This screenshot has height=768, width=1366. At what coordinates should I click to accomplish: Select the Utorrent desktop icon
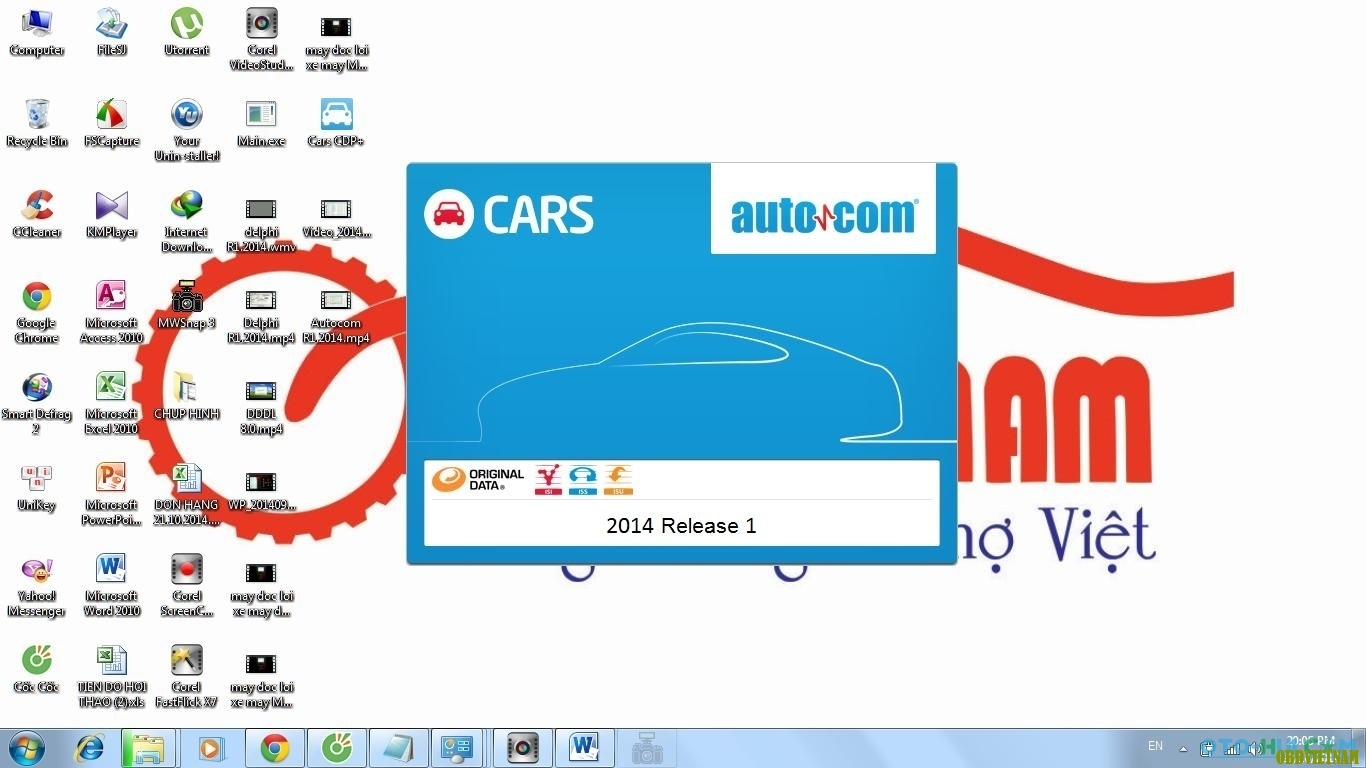click(186, 24)
